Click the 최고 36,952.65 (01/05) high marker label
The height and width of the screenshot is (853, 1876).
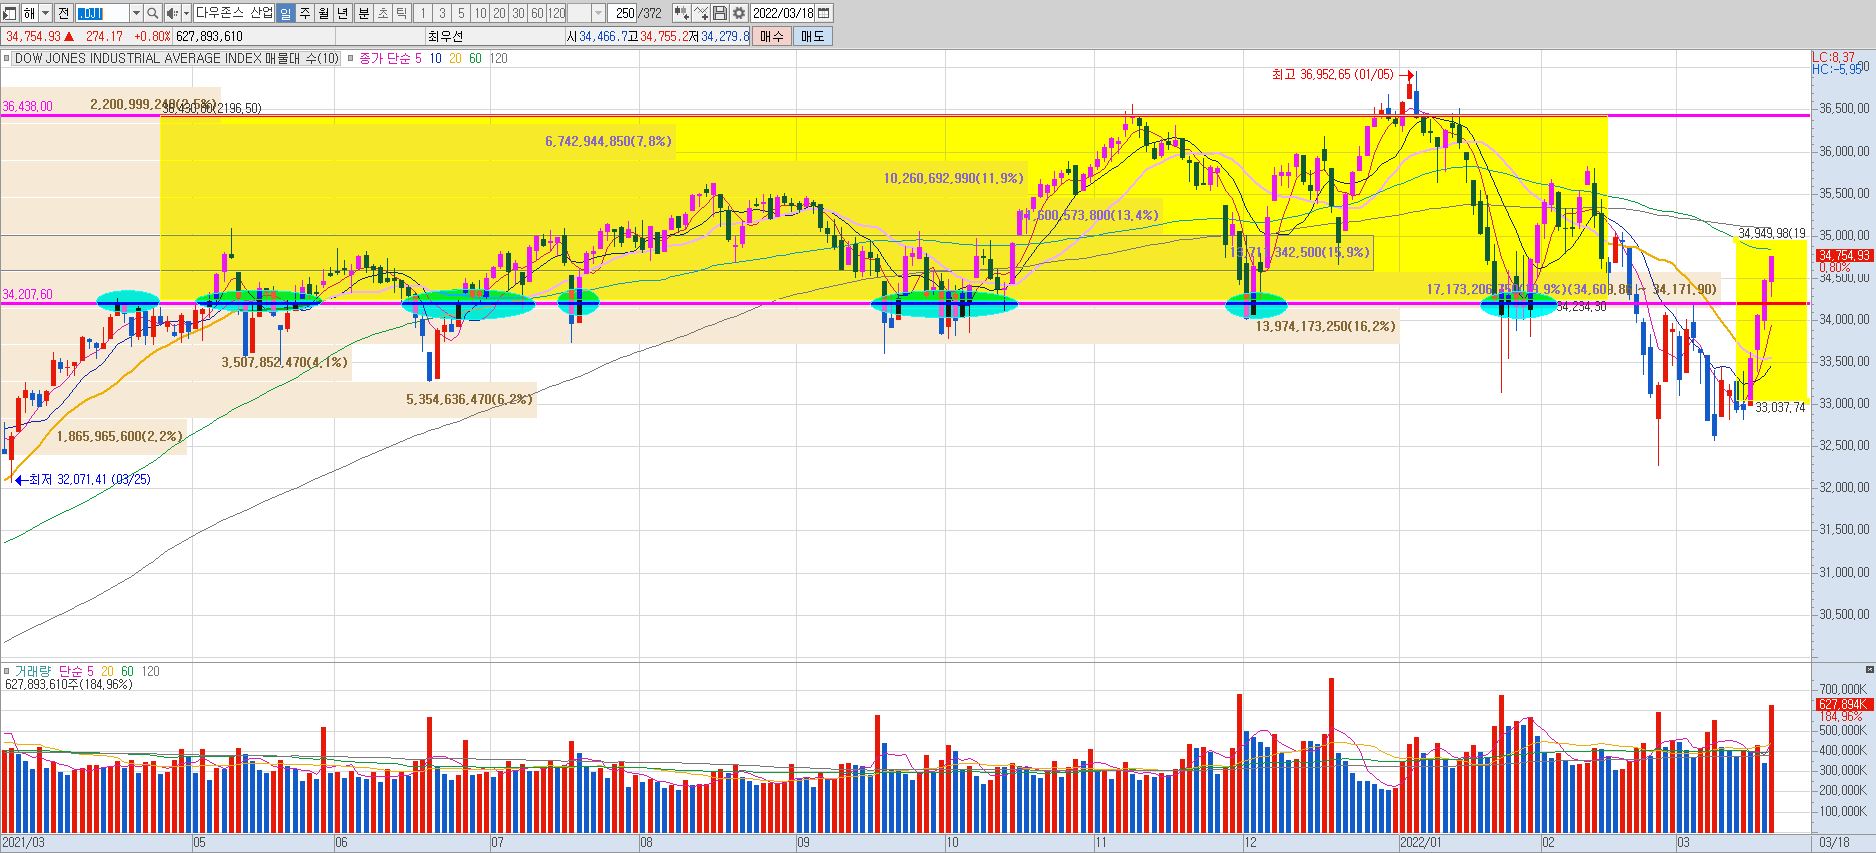point(1332,75)
